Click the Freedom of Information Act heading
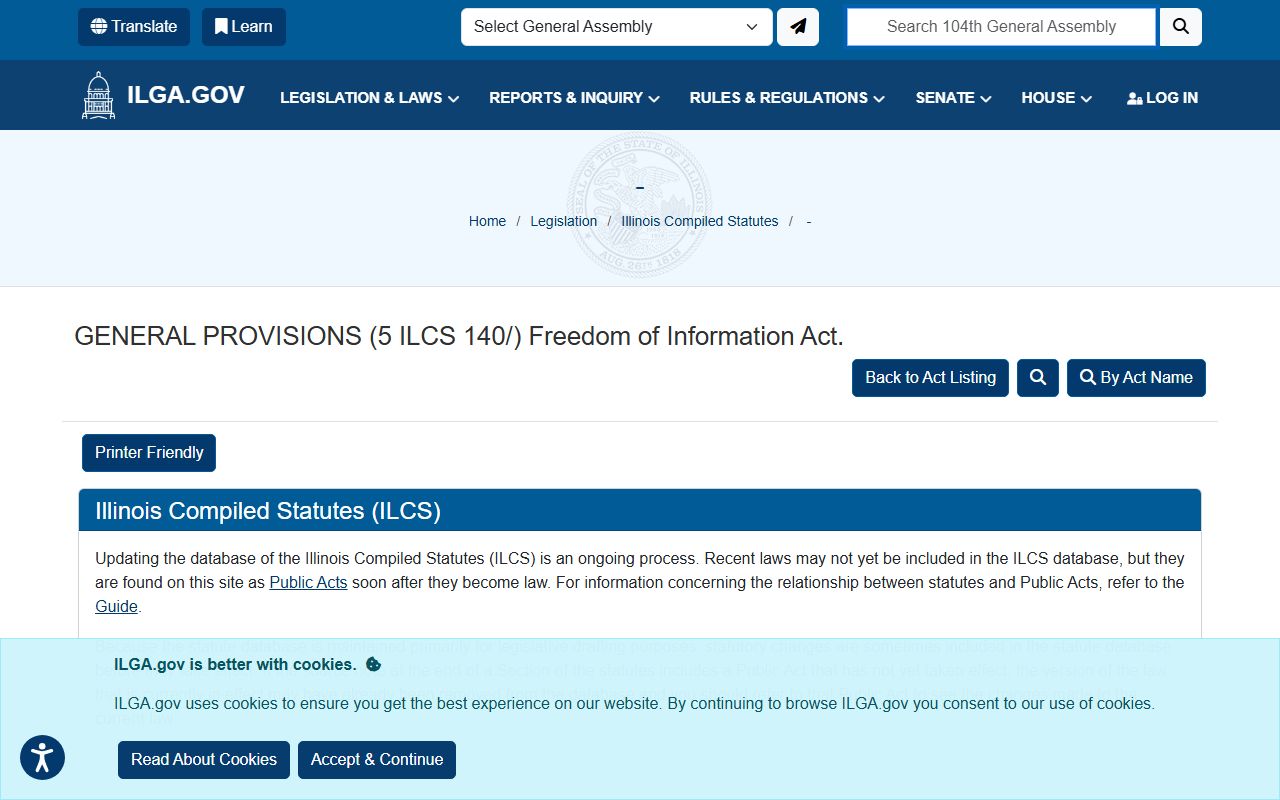This screenshot has width=1280, height=800. (x=459, y=336)
